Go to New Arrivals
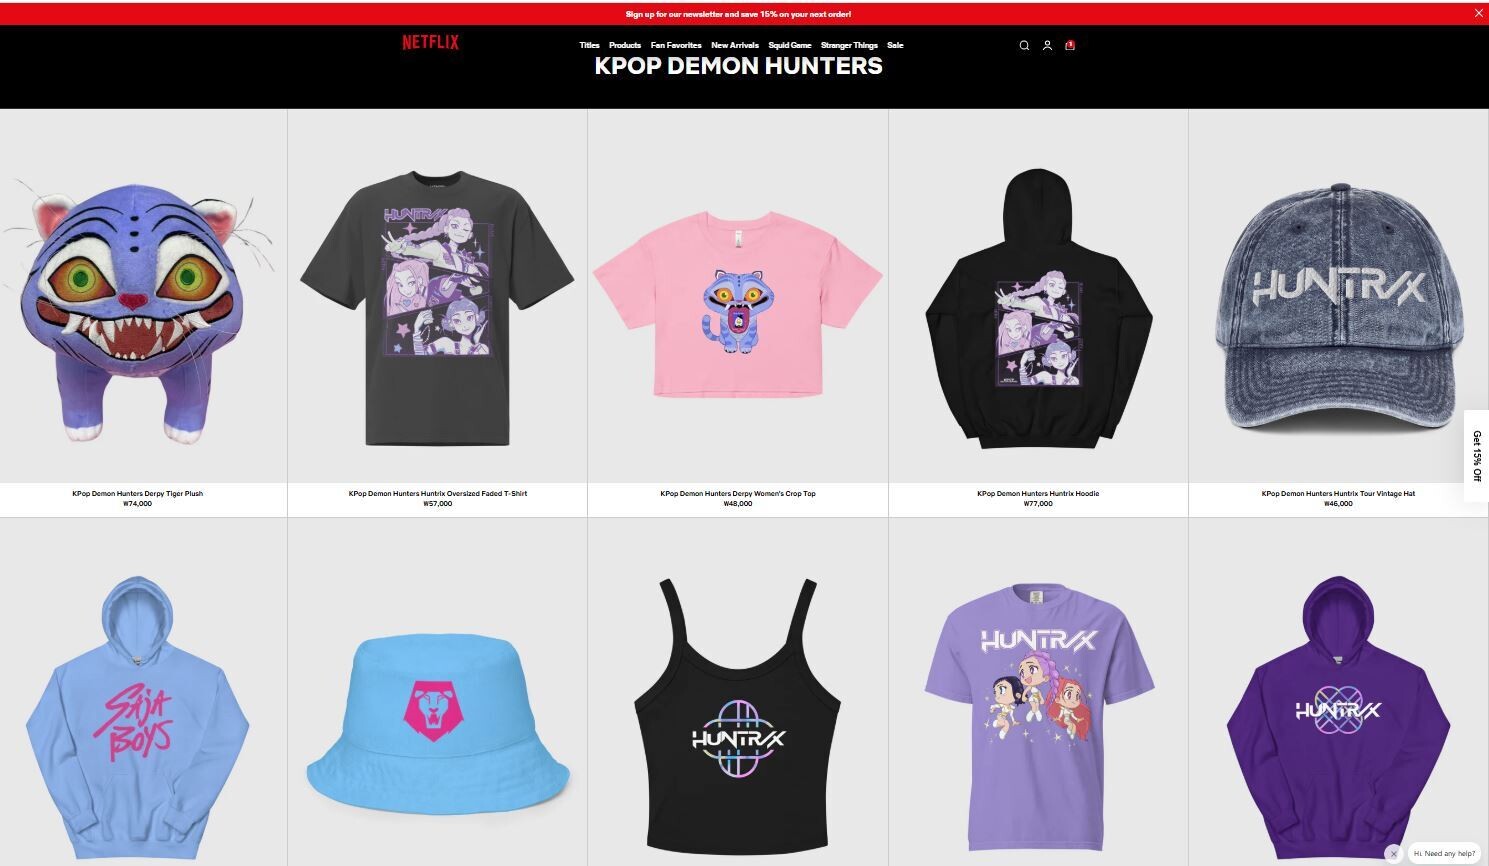The height and width of the screenshot is (866, 1489). [x=735, y=45]
